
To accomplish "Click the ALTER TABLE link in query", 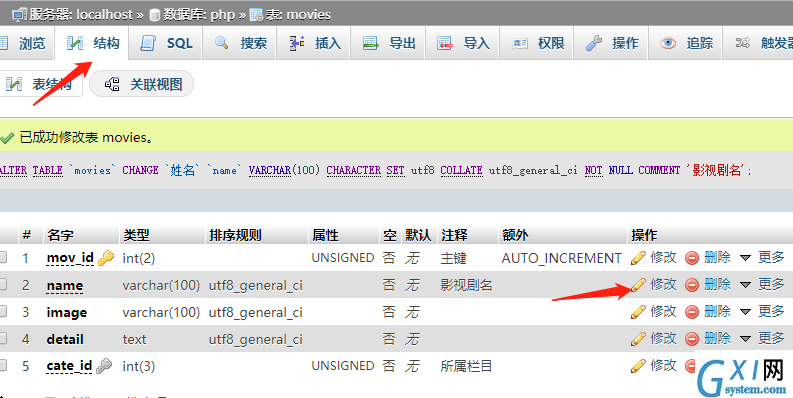I will [x=31, y=170].
